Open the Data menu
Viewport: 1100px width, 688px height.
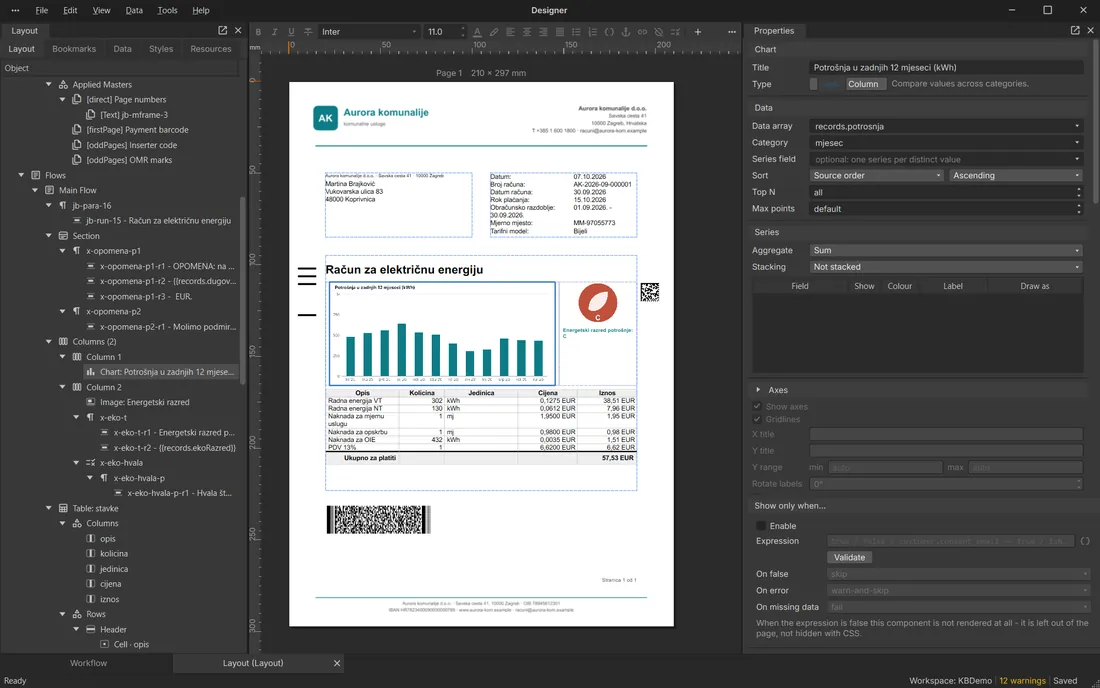click(134, 11)
